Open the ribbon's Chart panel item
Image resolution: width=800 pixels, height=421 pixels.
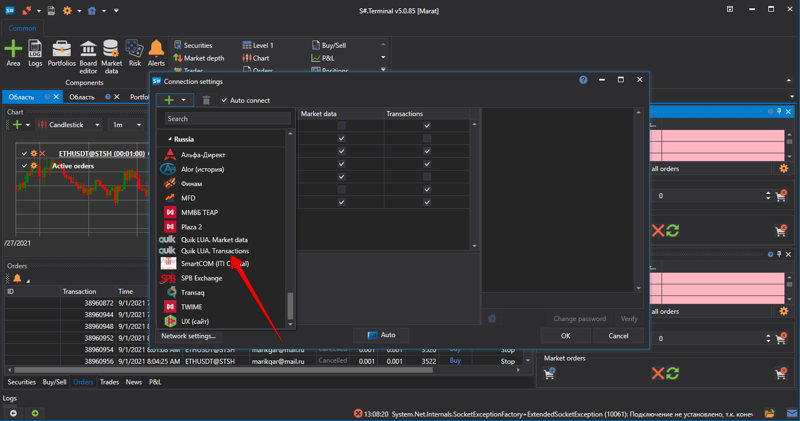256,58
